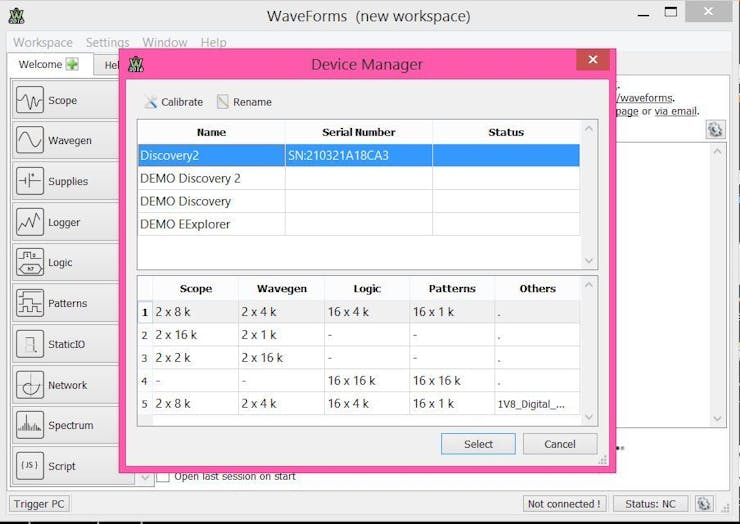Open the Supplies instrument
The image size is (740, 524).
click(x=66, y=181)
